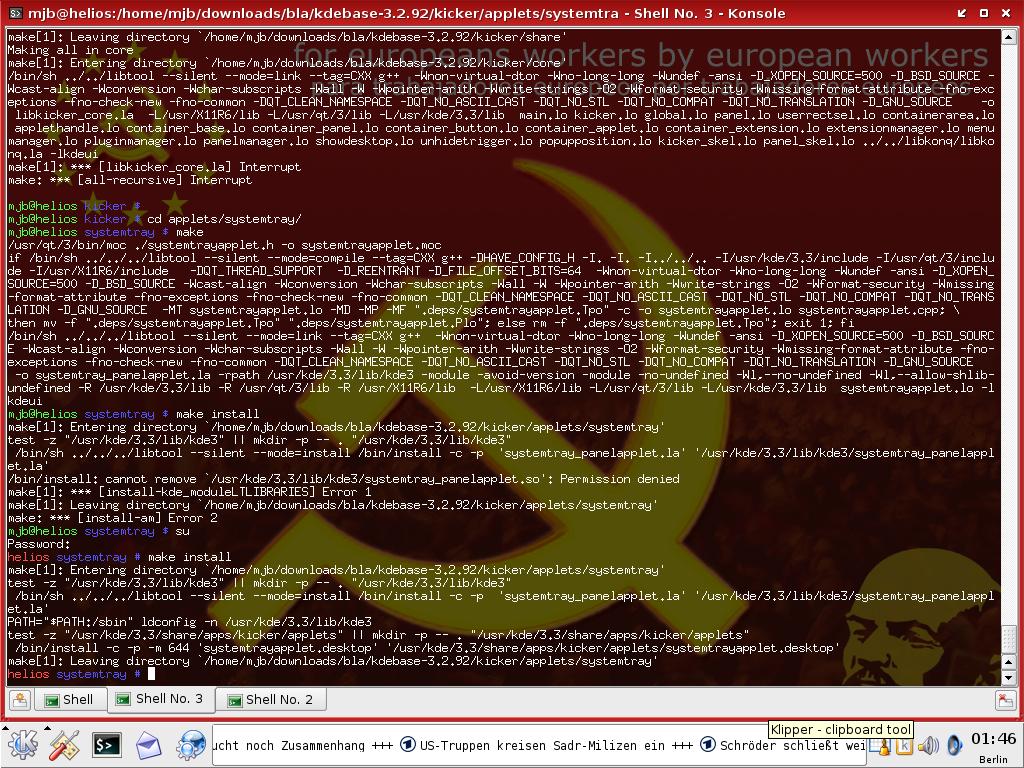The image size is (1024, 768).
Task: Click the terminal prompt with the cursor on the last line
Action: pos(82,674)
